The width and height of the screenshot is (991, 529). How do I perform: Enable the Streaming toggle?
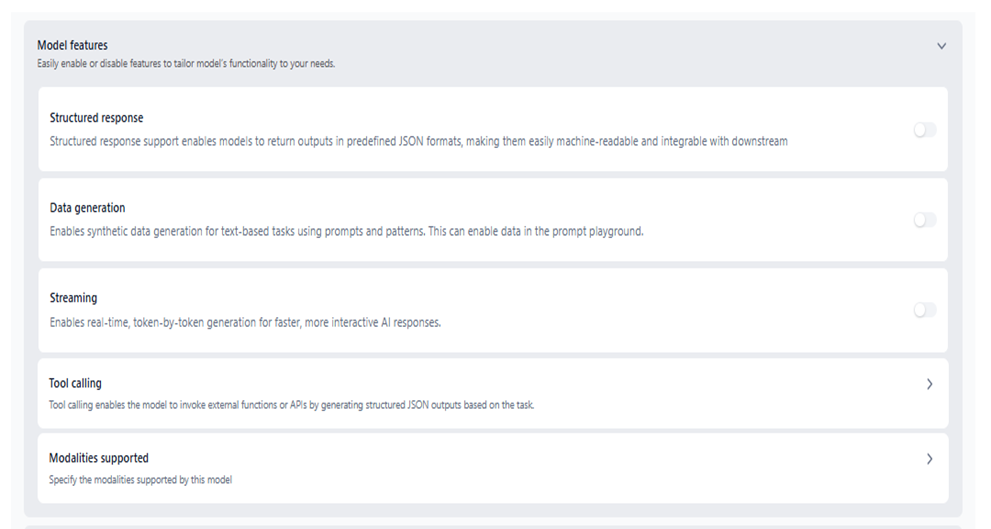coord(924,310)
